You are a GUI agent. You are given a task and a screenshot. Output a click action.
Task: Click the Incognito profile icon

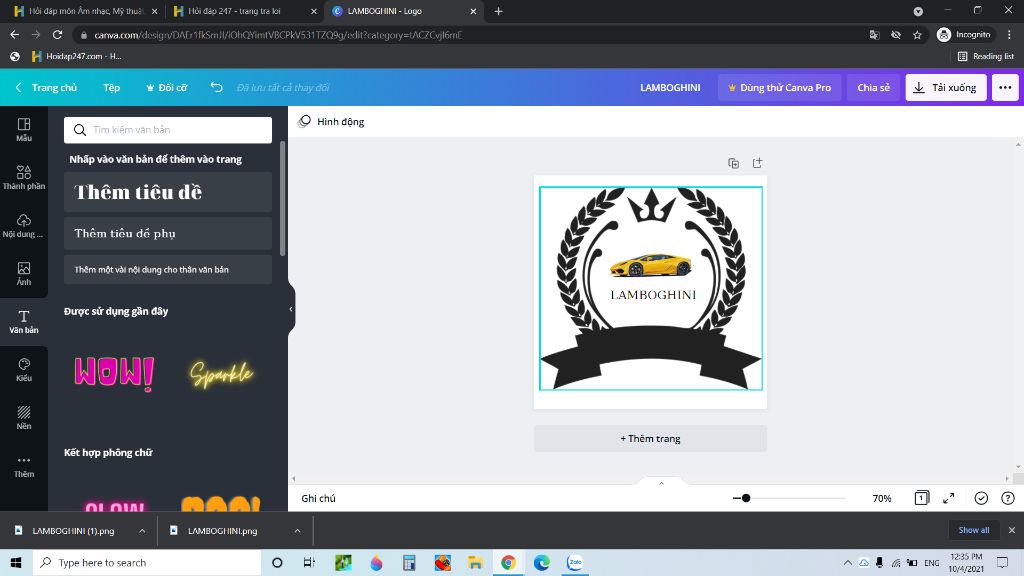[x=964, y=35]
